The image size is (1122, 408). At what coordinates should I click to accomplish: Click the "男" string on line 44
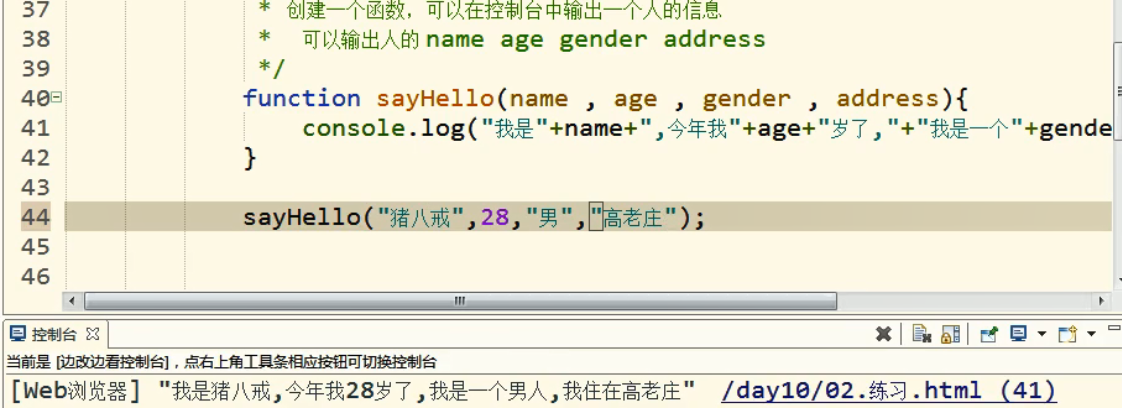549,218
